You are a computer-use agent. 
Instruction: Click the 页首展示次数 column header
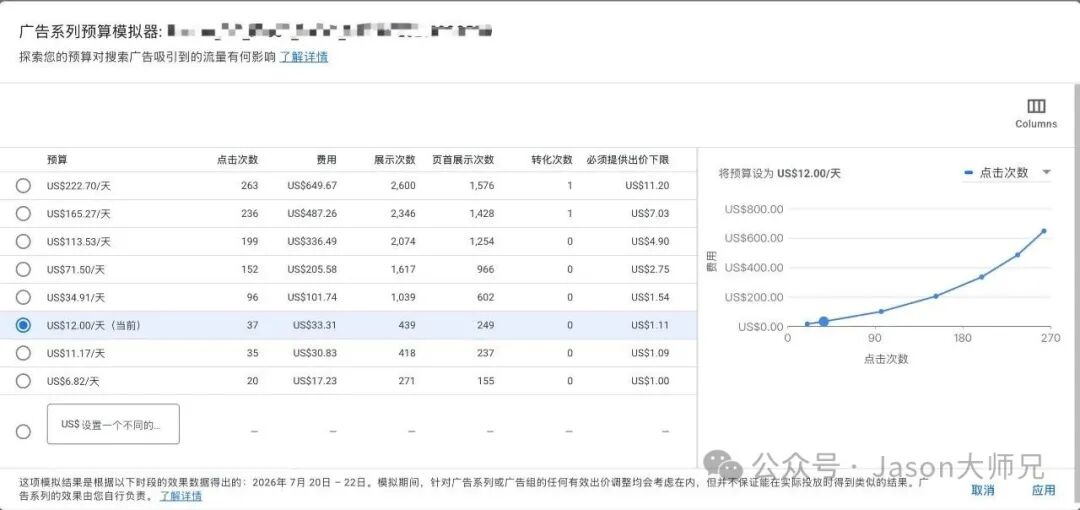tap(464, 160)
